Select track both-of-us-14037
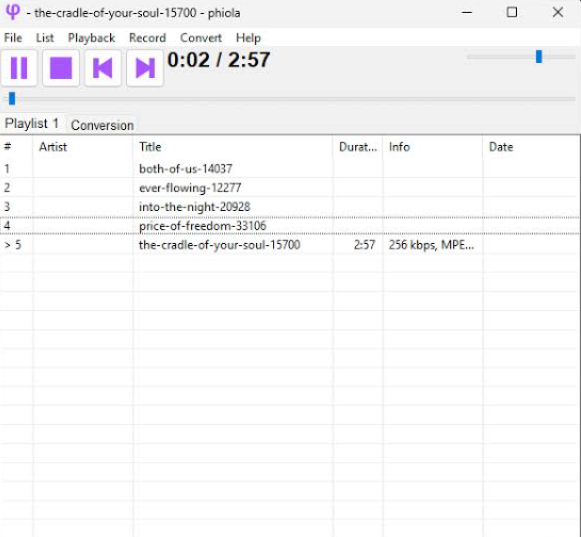Viewport: 581px width, 537px height. tap(290, 169)
